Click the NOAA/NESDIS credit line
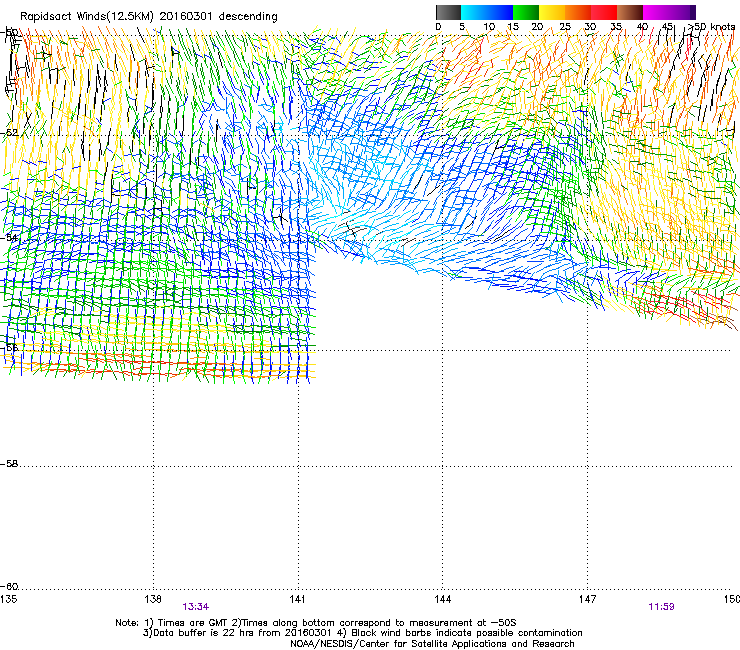 (x=432, y=644)
